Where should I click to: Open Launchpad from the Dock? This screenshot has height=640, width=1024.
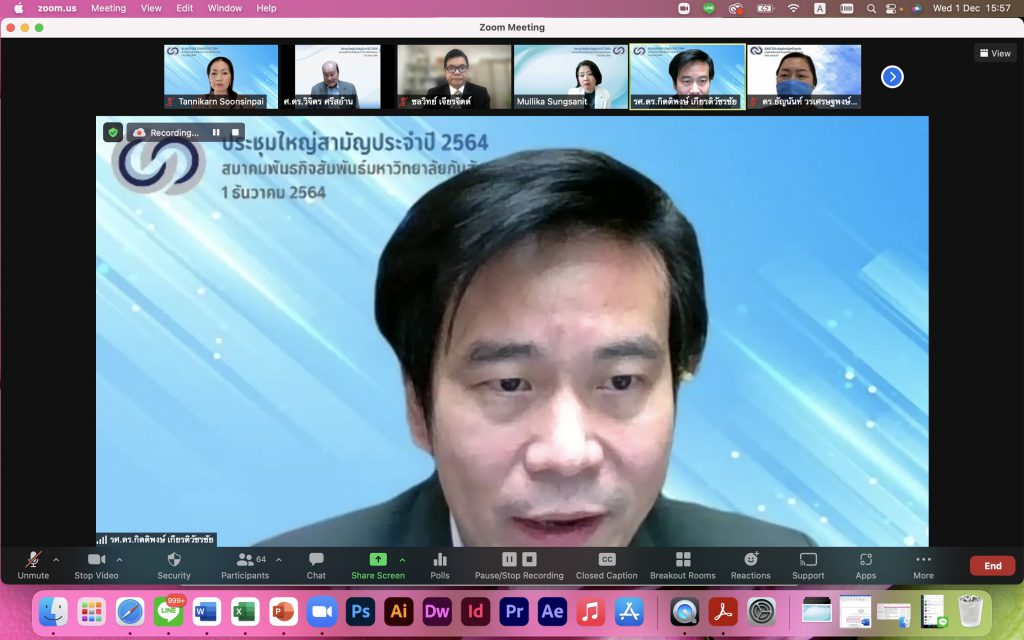click(91, 612)
